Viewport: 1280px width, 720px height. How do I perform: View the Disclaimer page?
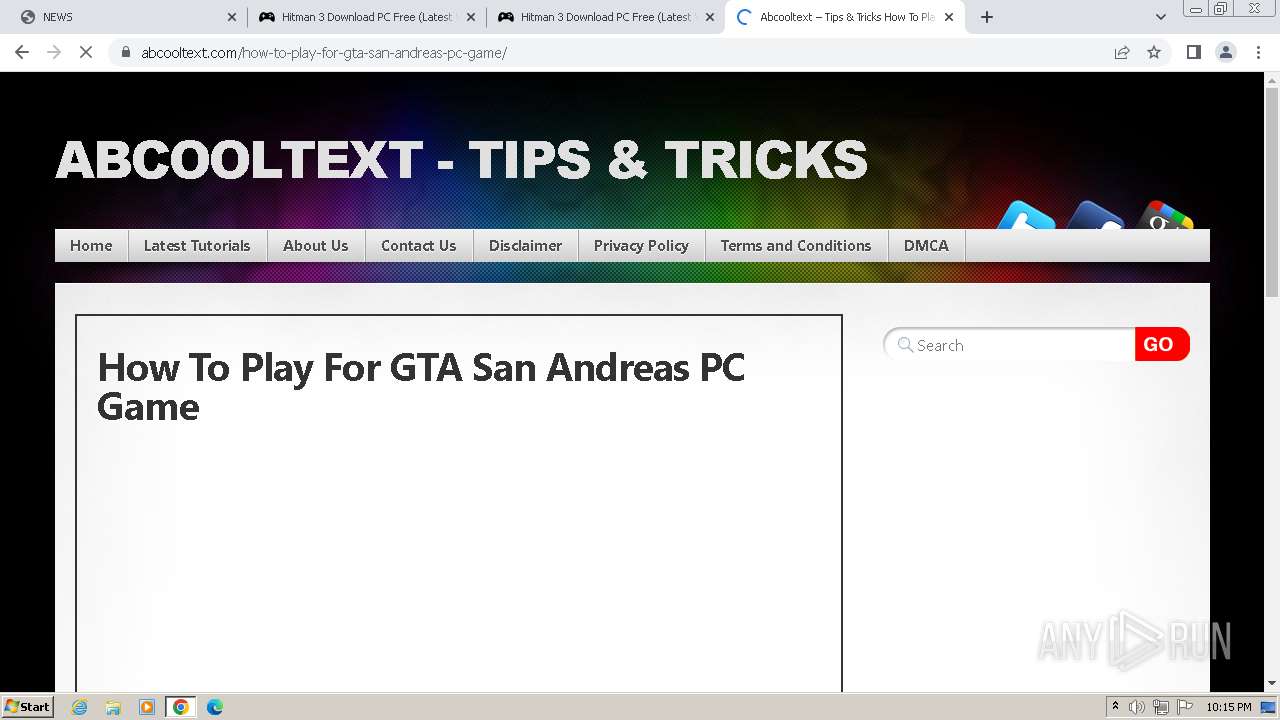[x=525, y=245]
